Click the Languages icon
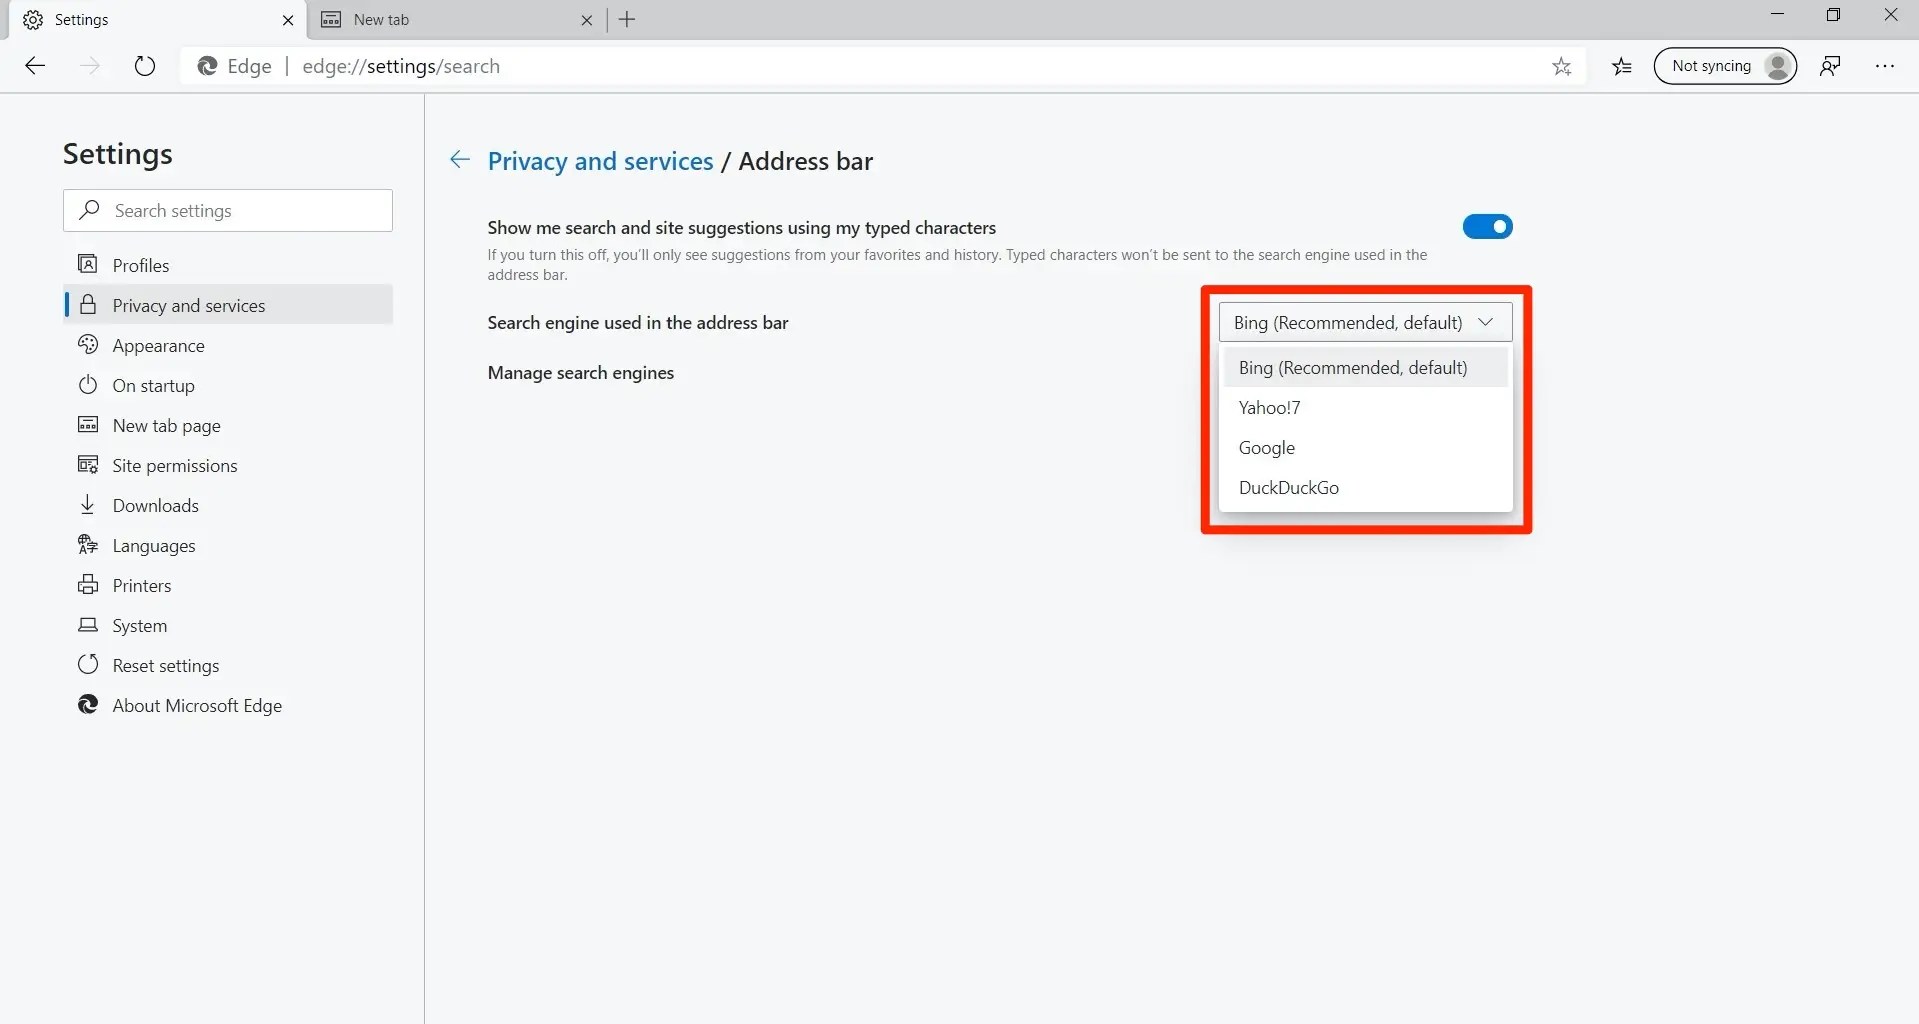1919x1024 pixels. pyautogui.click(x=88, y=544)
